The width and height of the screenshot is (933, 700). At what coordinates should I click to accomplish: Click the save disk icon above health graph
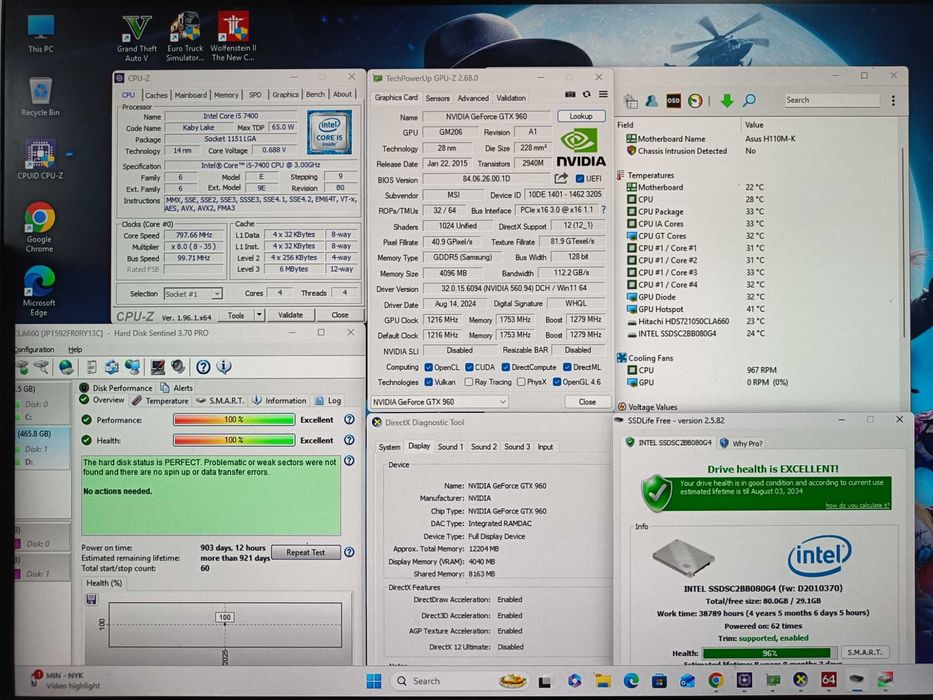(x=91, y=599)
